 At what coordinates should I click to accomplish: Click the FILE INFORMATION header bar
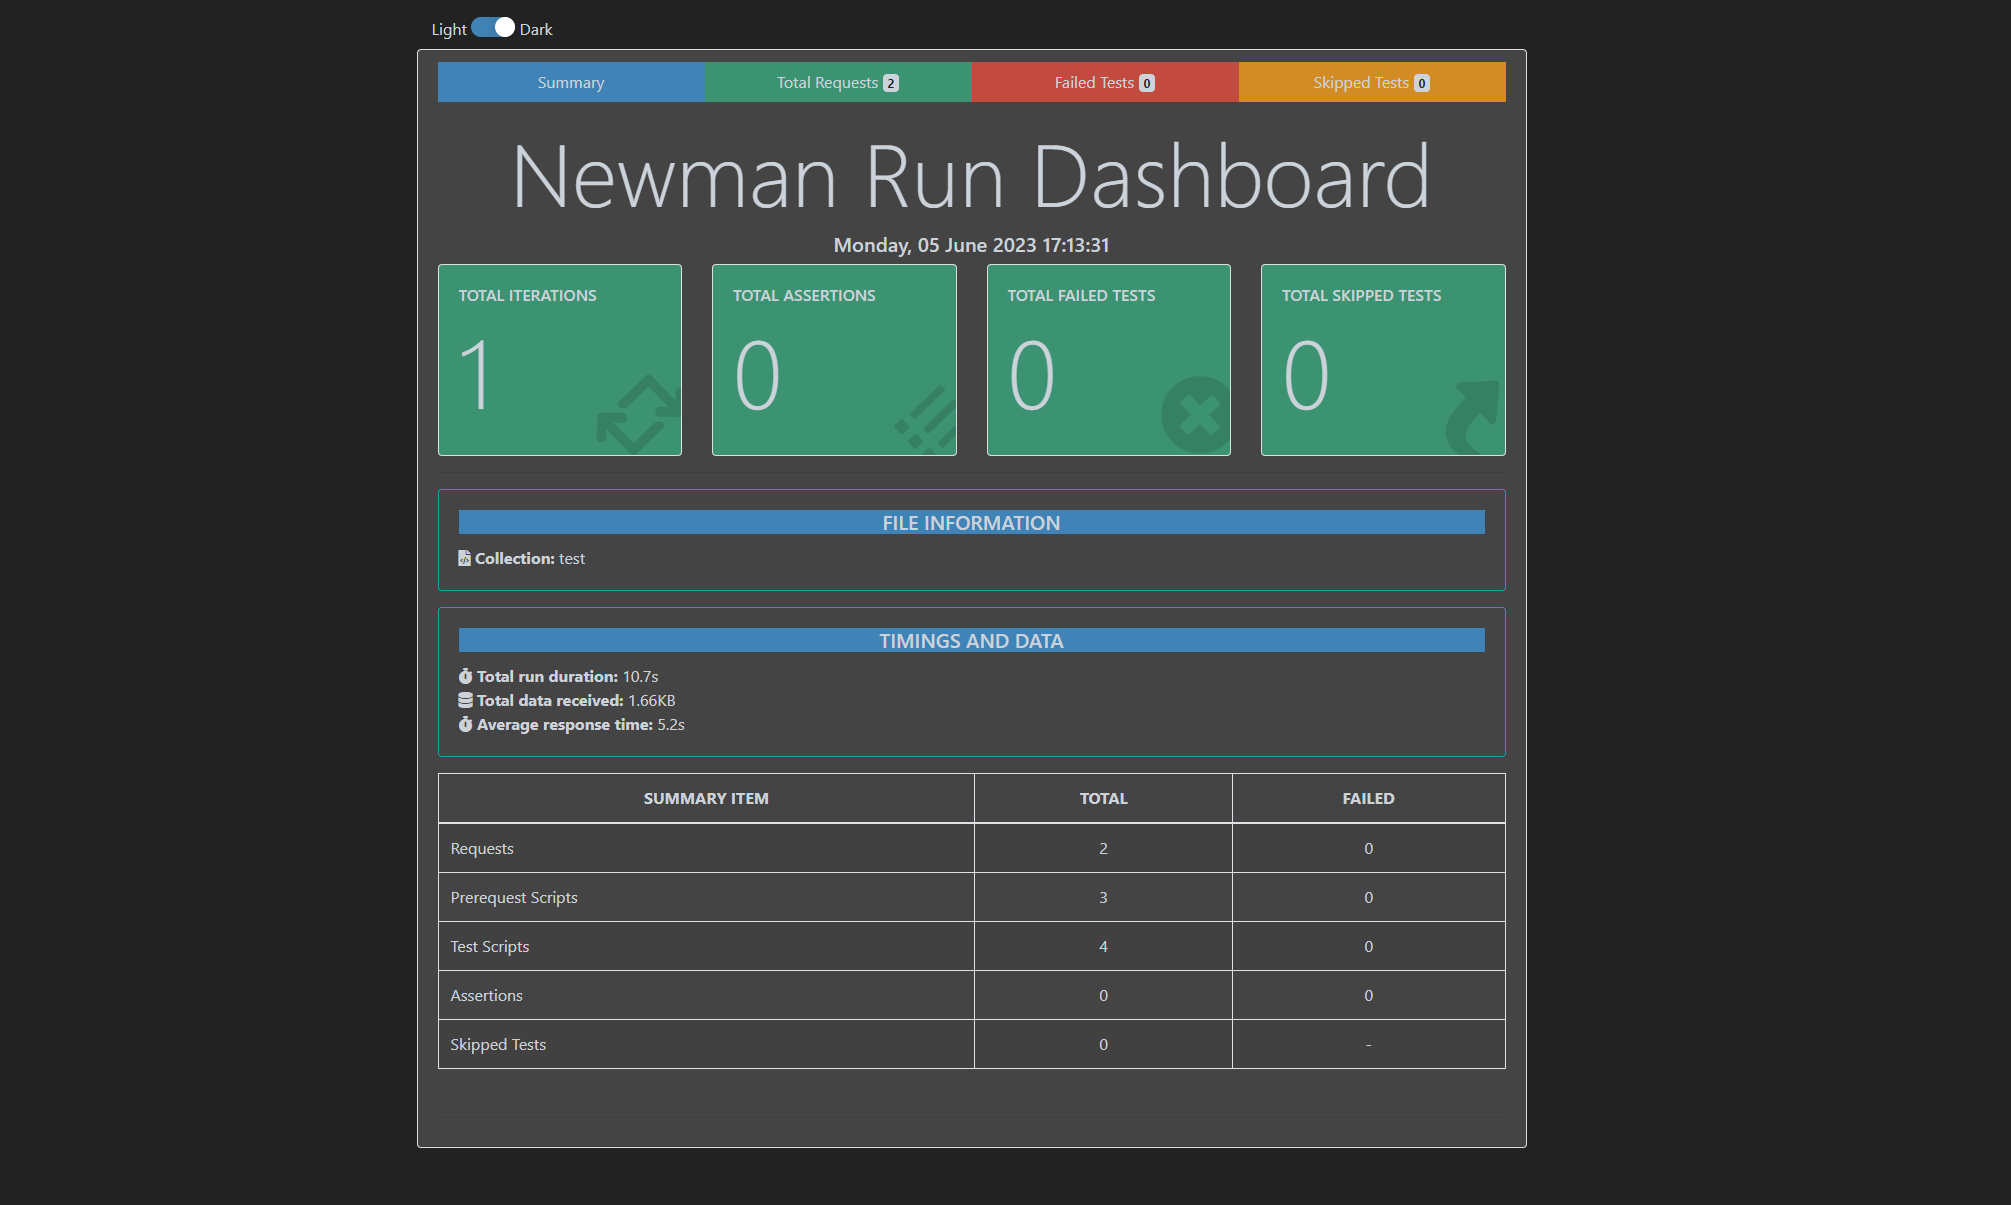click(x=971, y=523)
